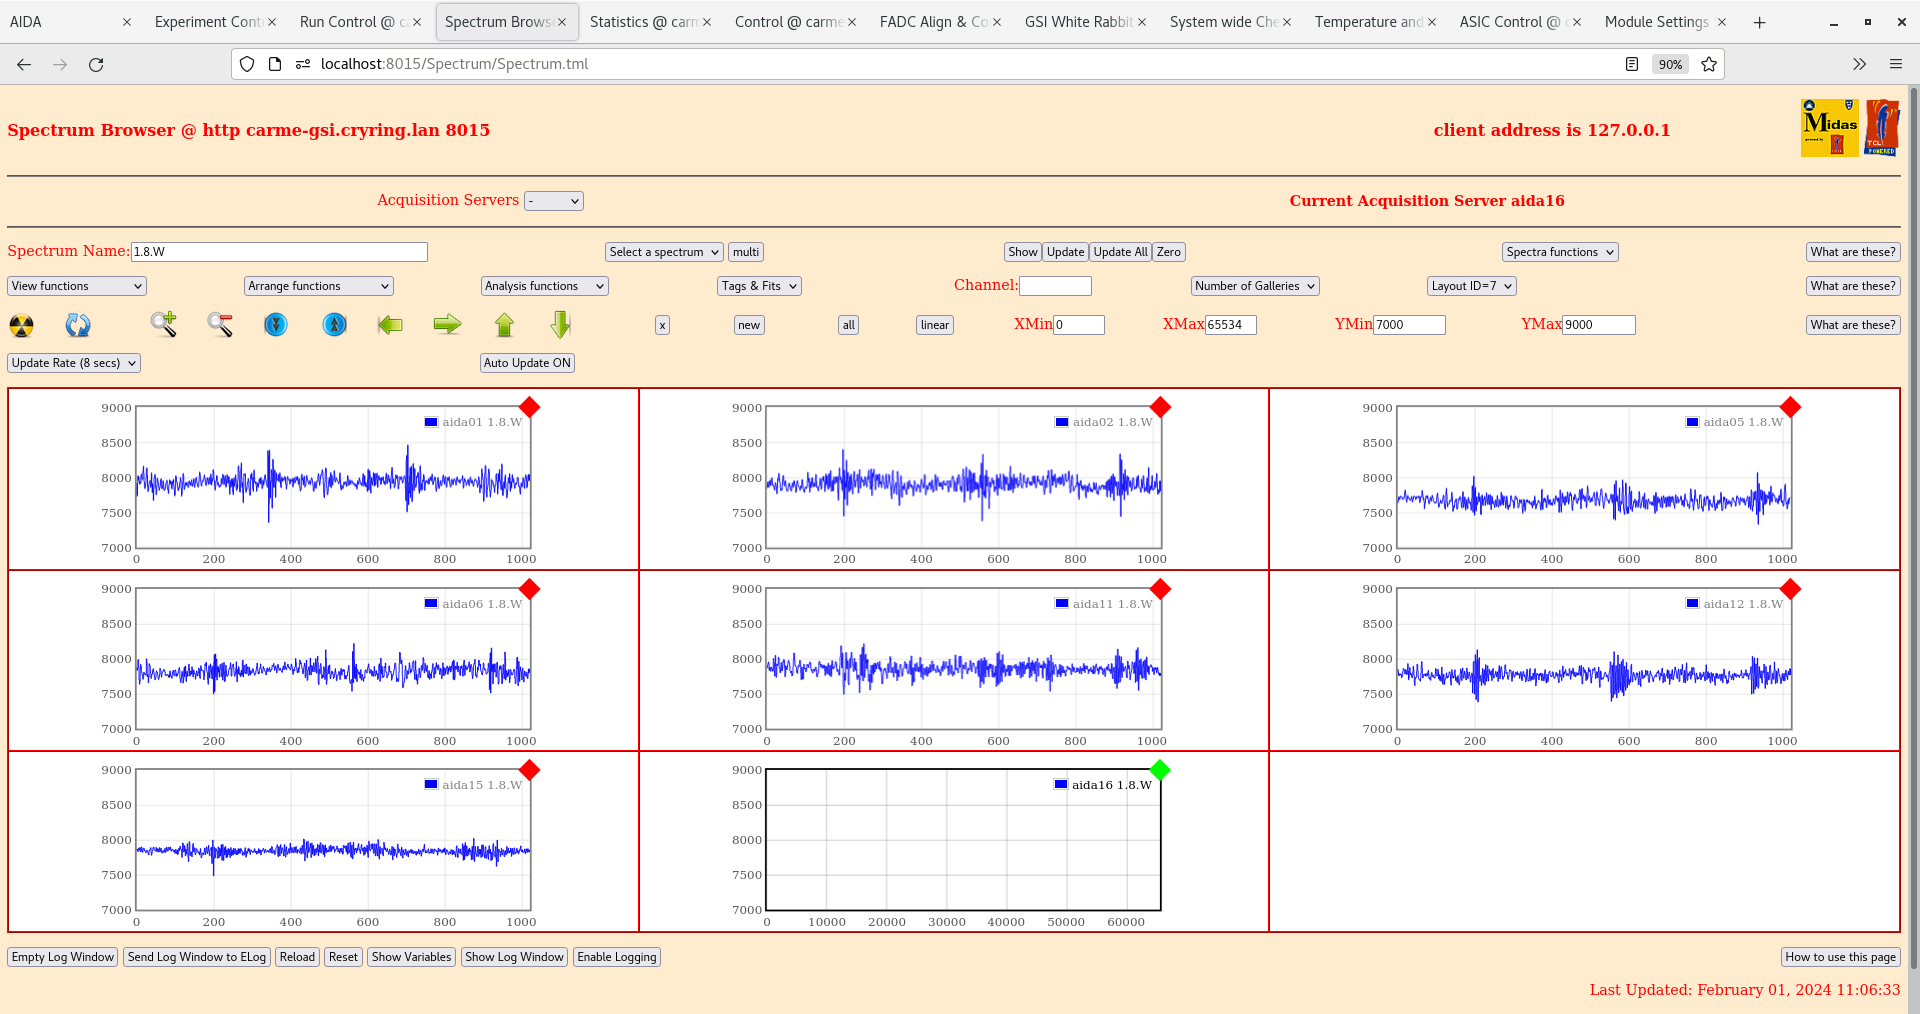Click the legend swatch for aida11 1.8.W
Screen dimensions: 1920x1014
(x=1060, y=603)
